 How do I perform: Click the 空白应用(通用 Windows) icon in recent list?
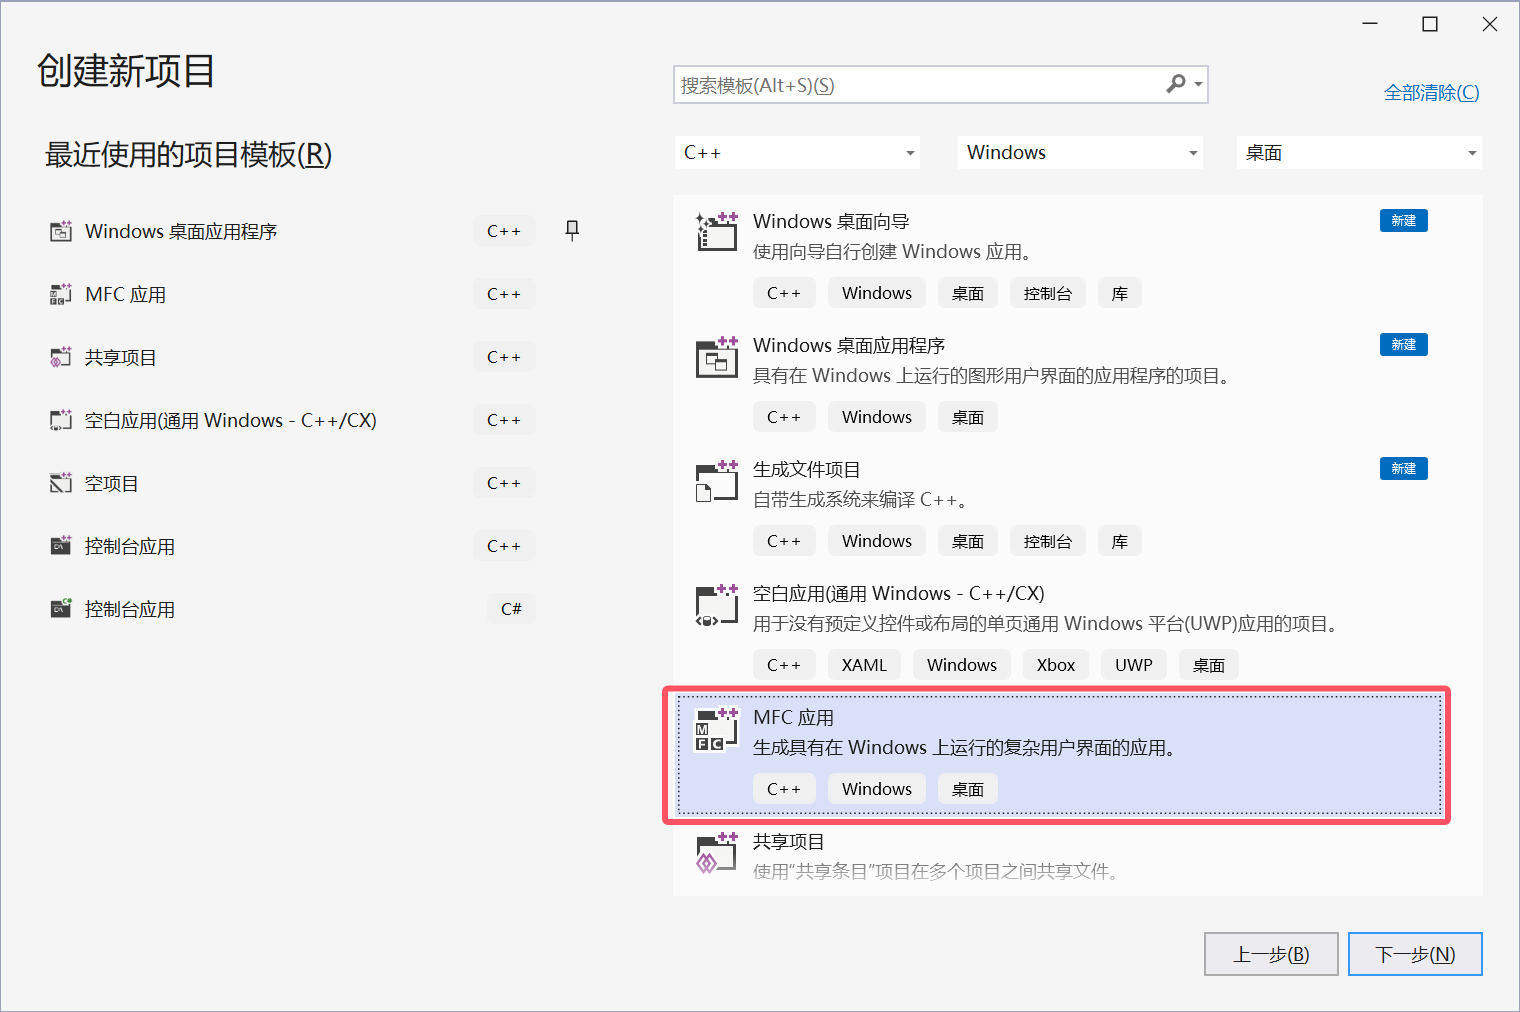(61, 420)
